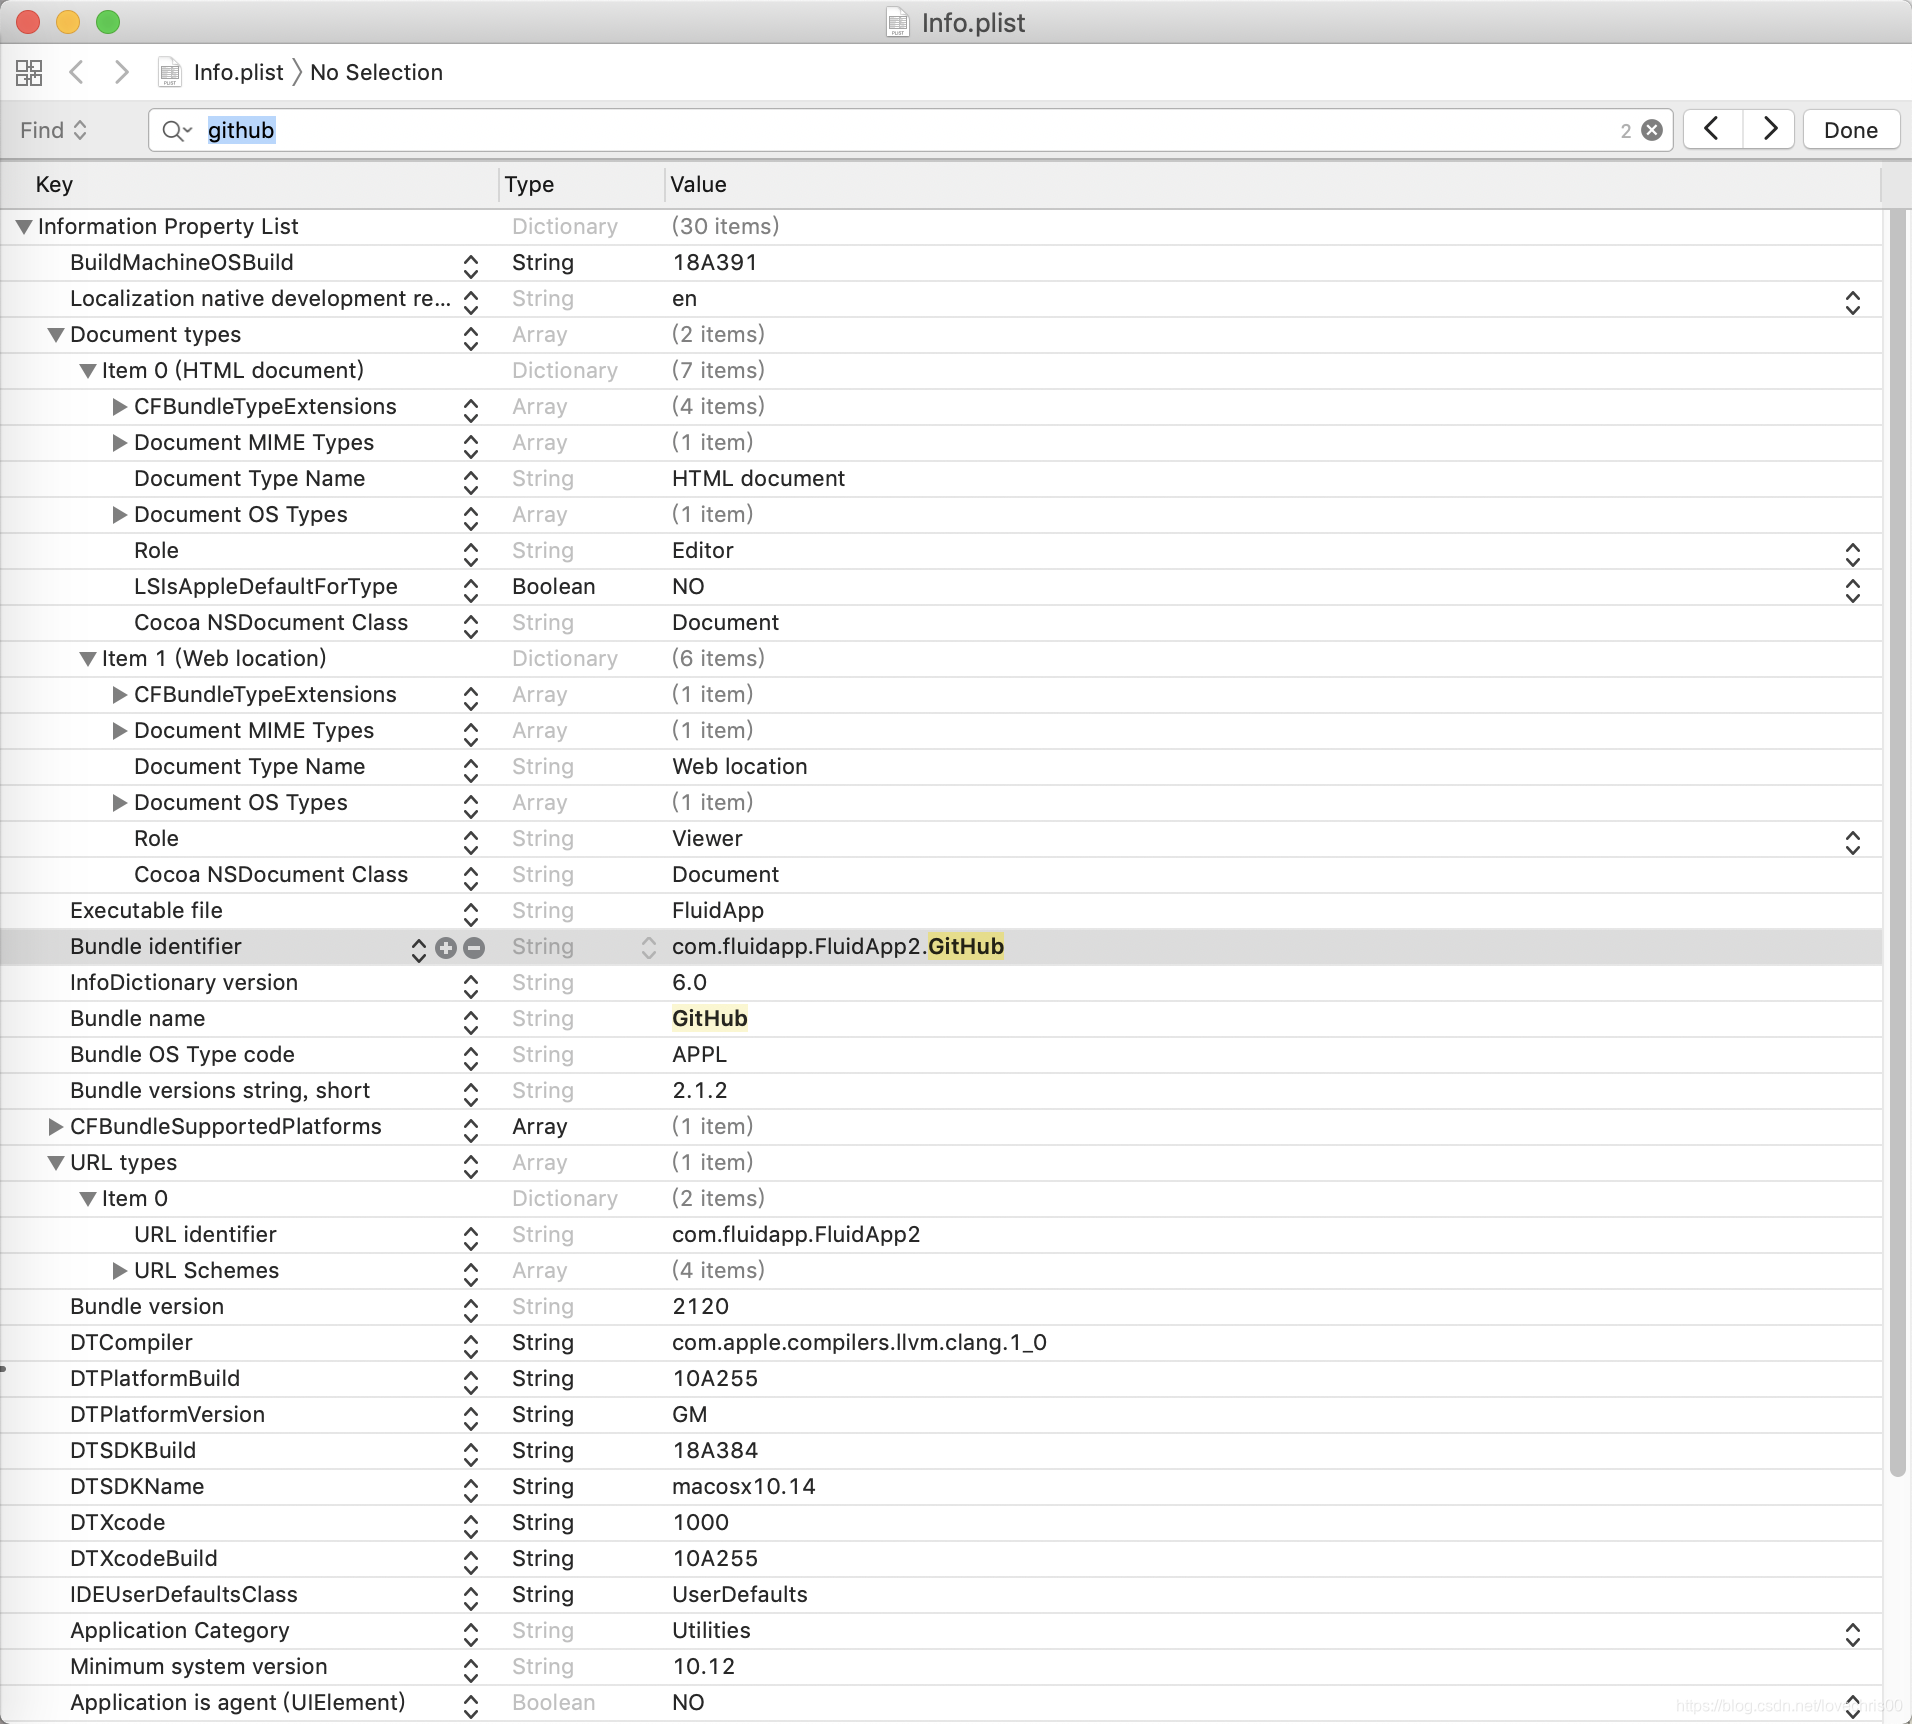Screen dimensions: 1912x1724
Task: Open key stepper for Minimum system version
Action: [470, 1669]
